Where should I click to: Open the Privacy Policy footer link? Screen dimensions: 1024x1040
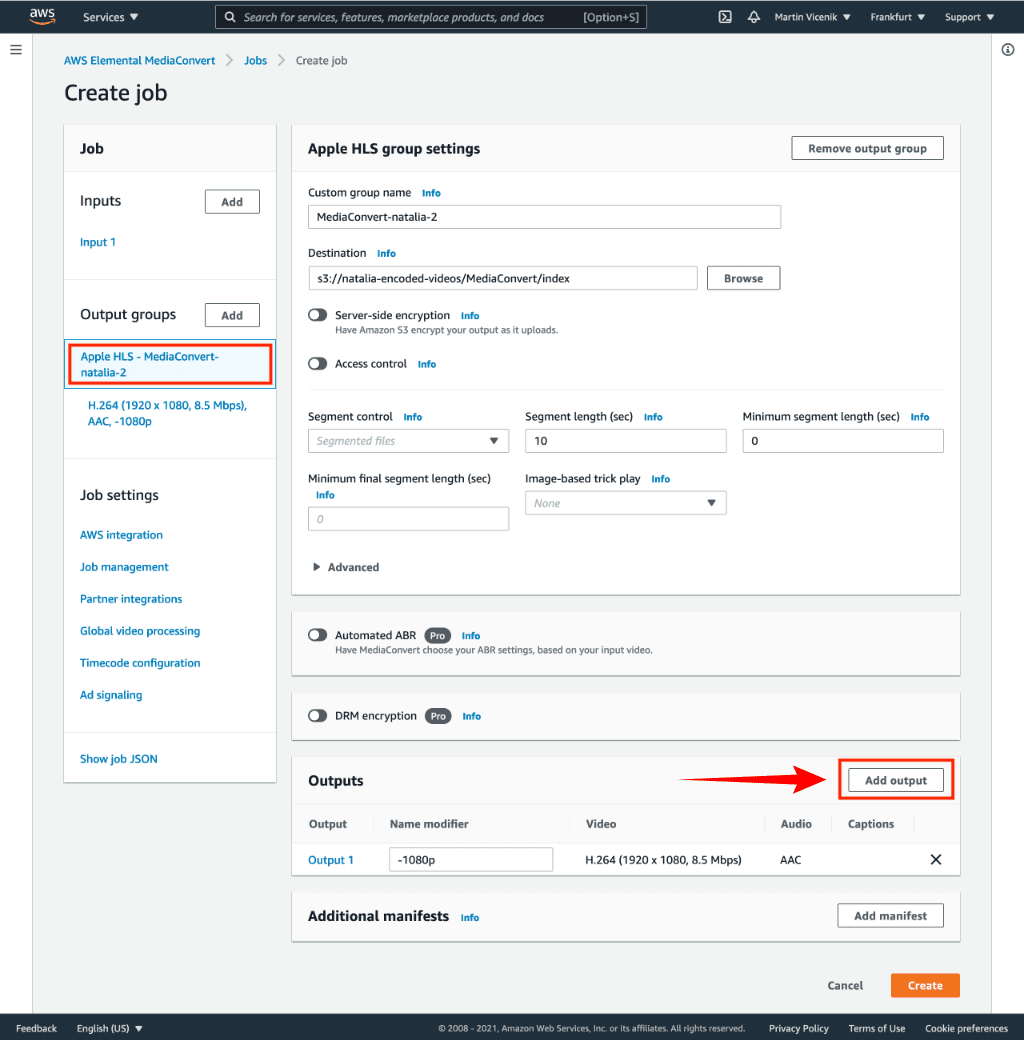pos(799,1028)
